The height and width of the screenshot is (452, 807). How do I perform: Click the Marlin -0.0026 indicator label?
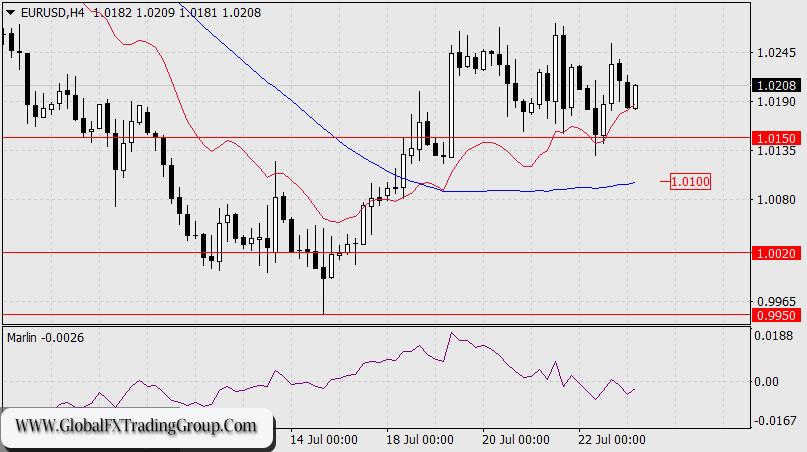pyautogui.click(x=45, y=338)
